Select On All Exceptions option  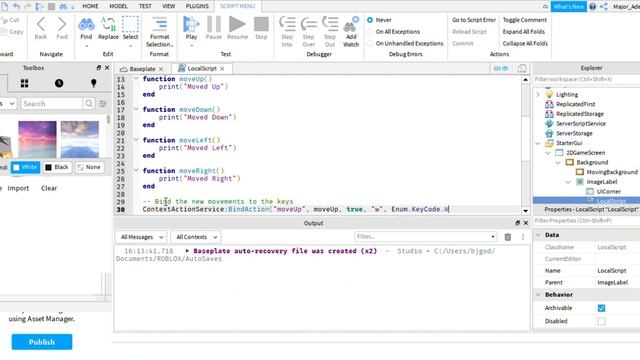point(370,31)
